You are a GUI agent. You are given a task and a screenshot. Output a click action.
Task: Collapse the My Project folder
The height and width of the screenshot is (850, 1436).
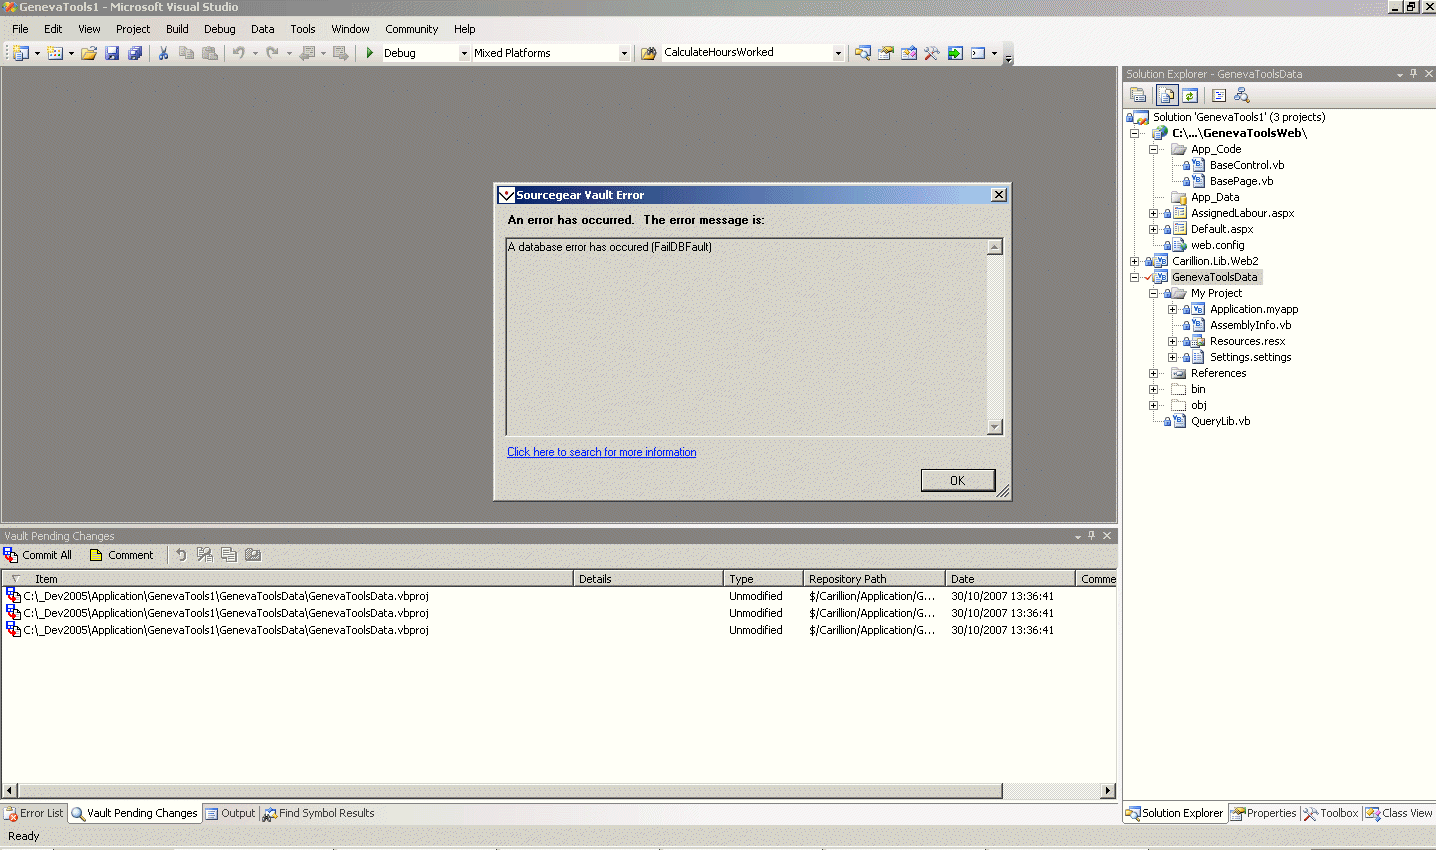tap(1153, 293)
